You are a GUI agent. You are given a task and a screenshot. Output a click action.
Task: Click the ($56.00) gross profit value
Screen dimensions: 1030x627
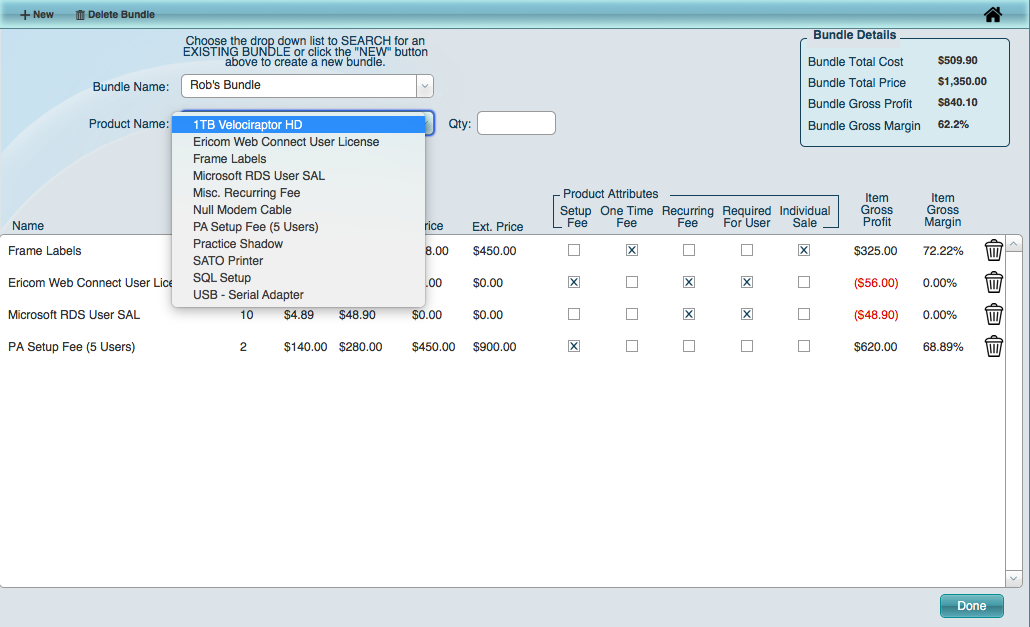876,283
